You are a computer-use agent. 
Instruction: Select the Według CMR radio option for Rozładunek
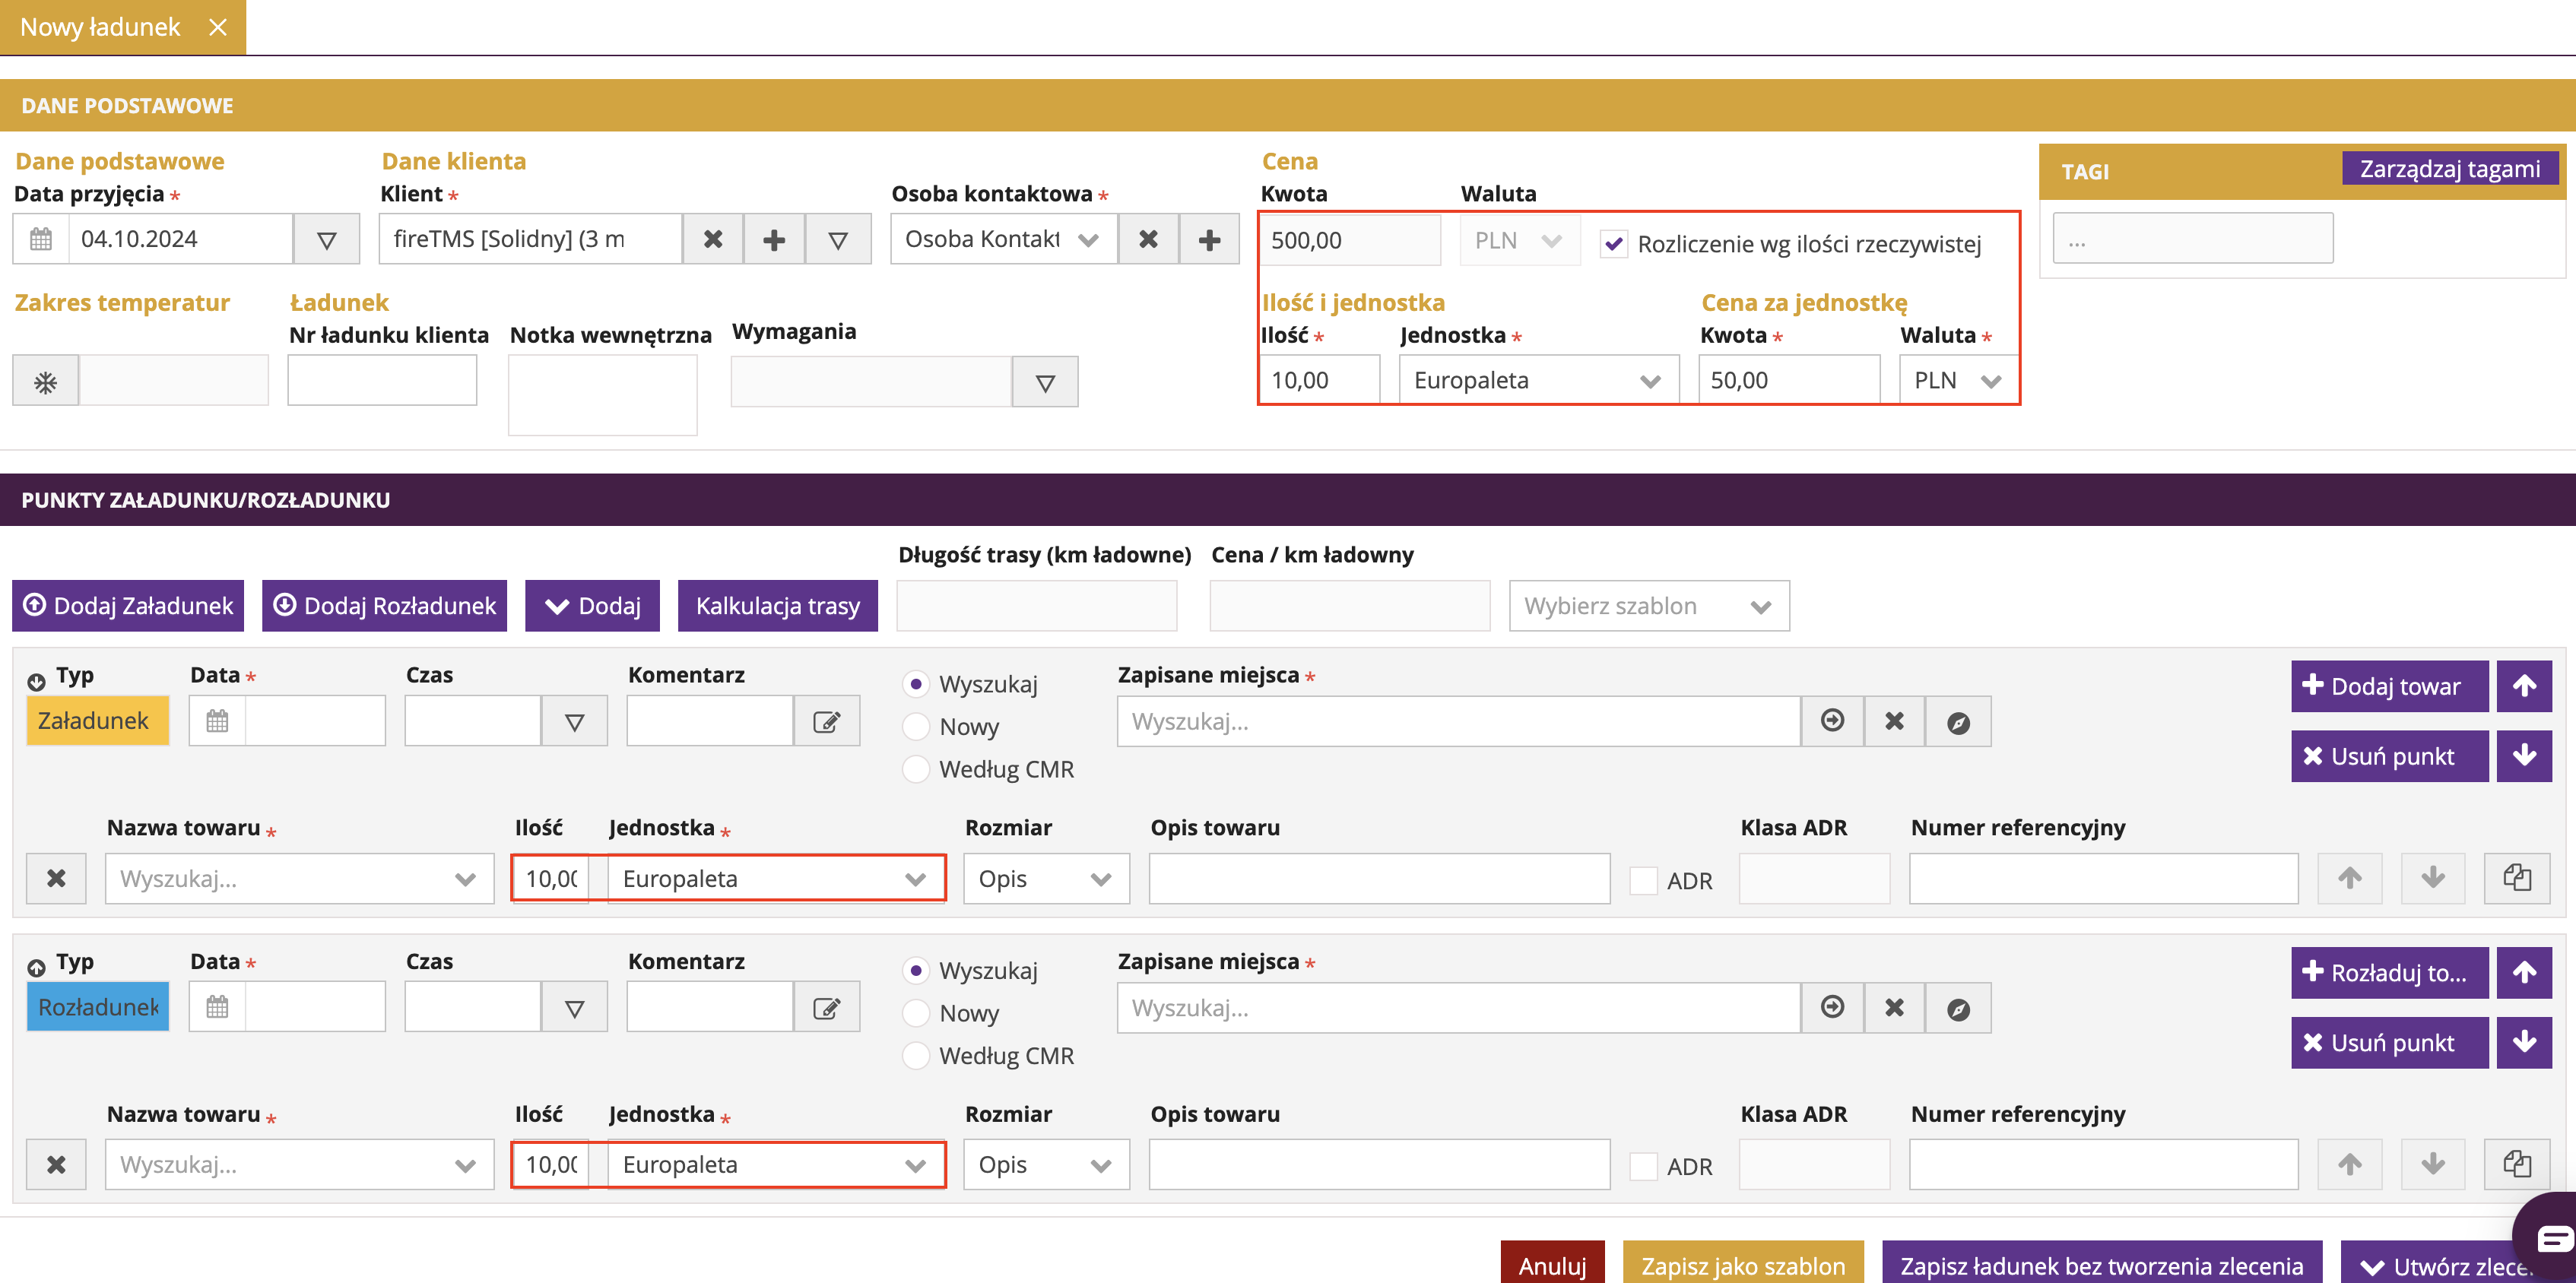[915, 1056]
